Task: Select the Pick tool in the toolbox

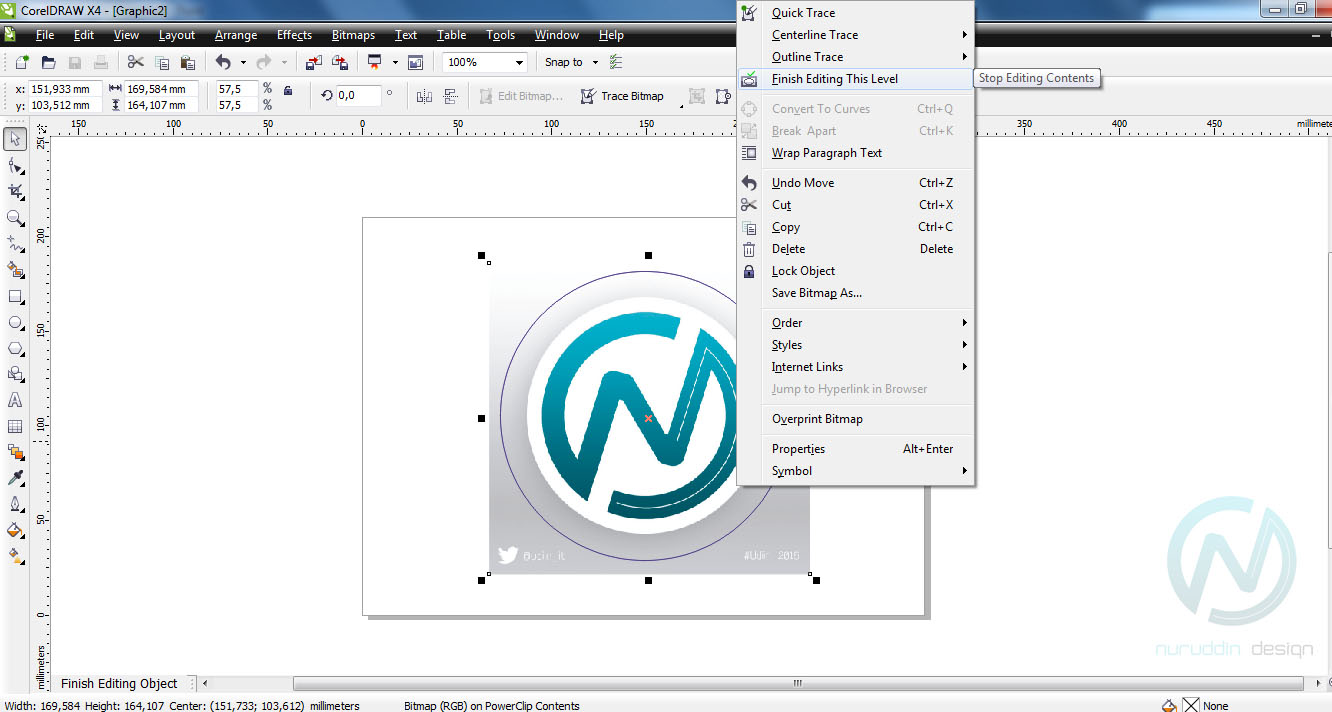Action: pyautogui.click(x=15, y=138)
